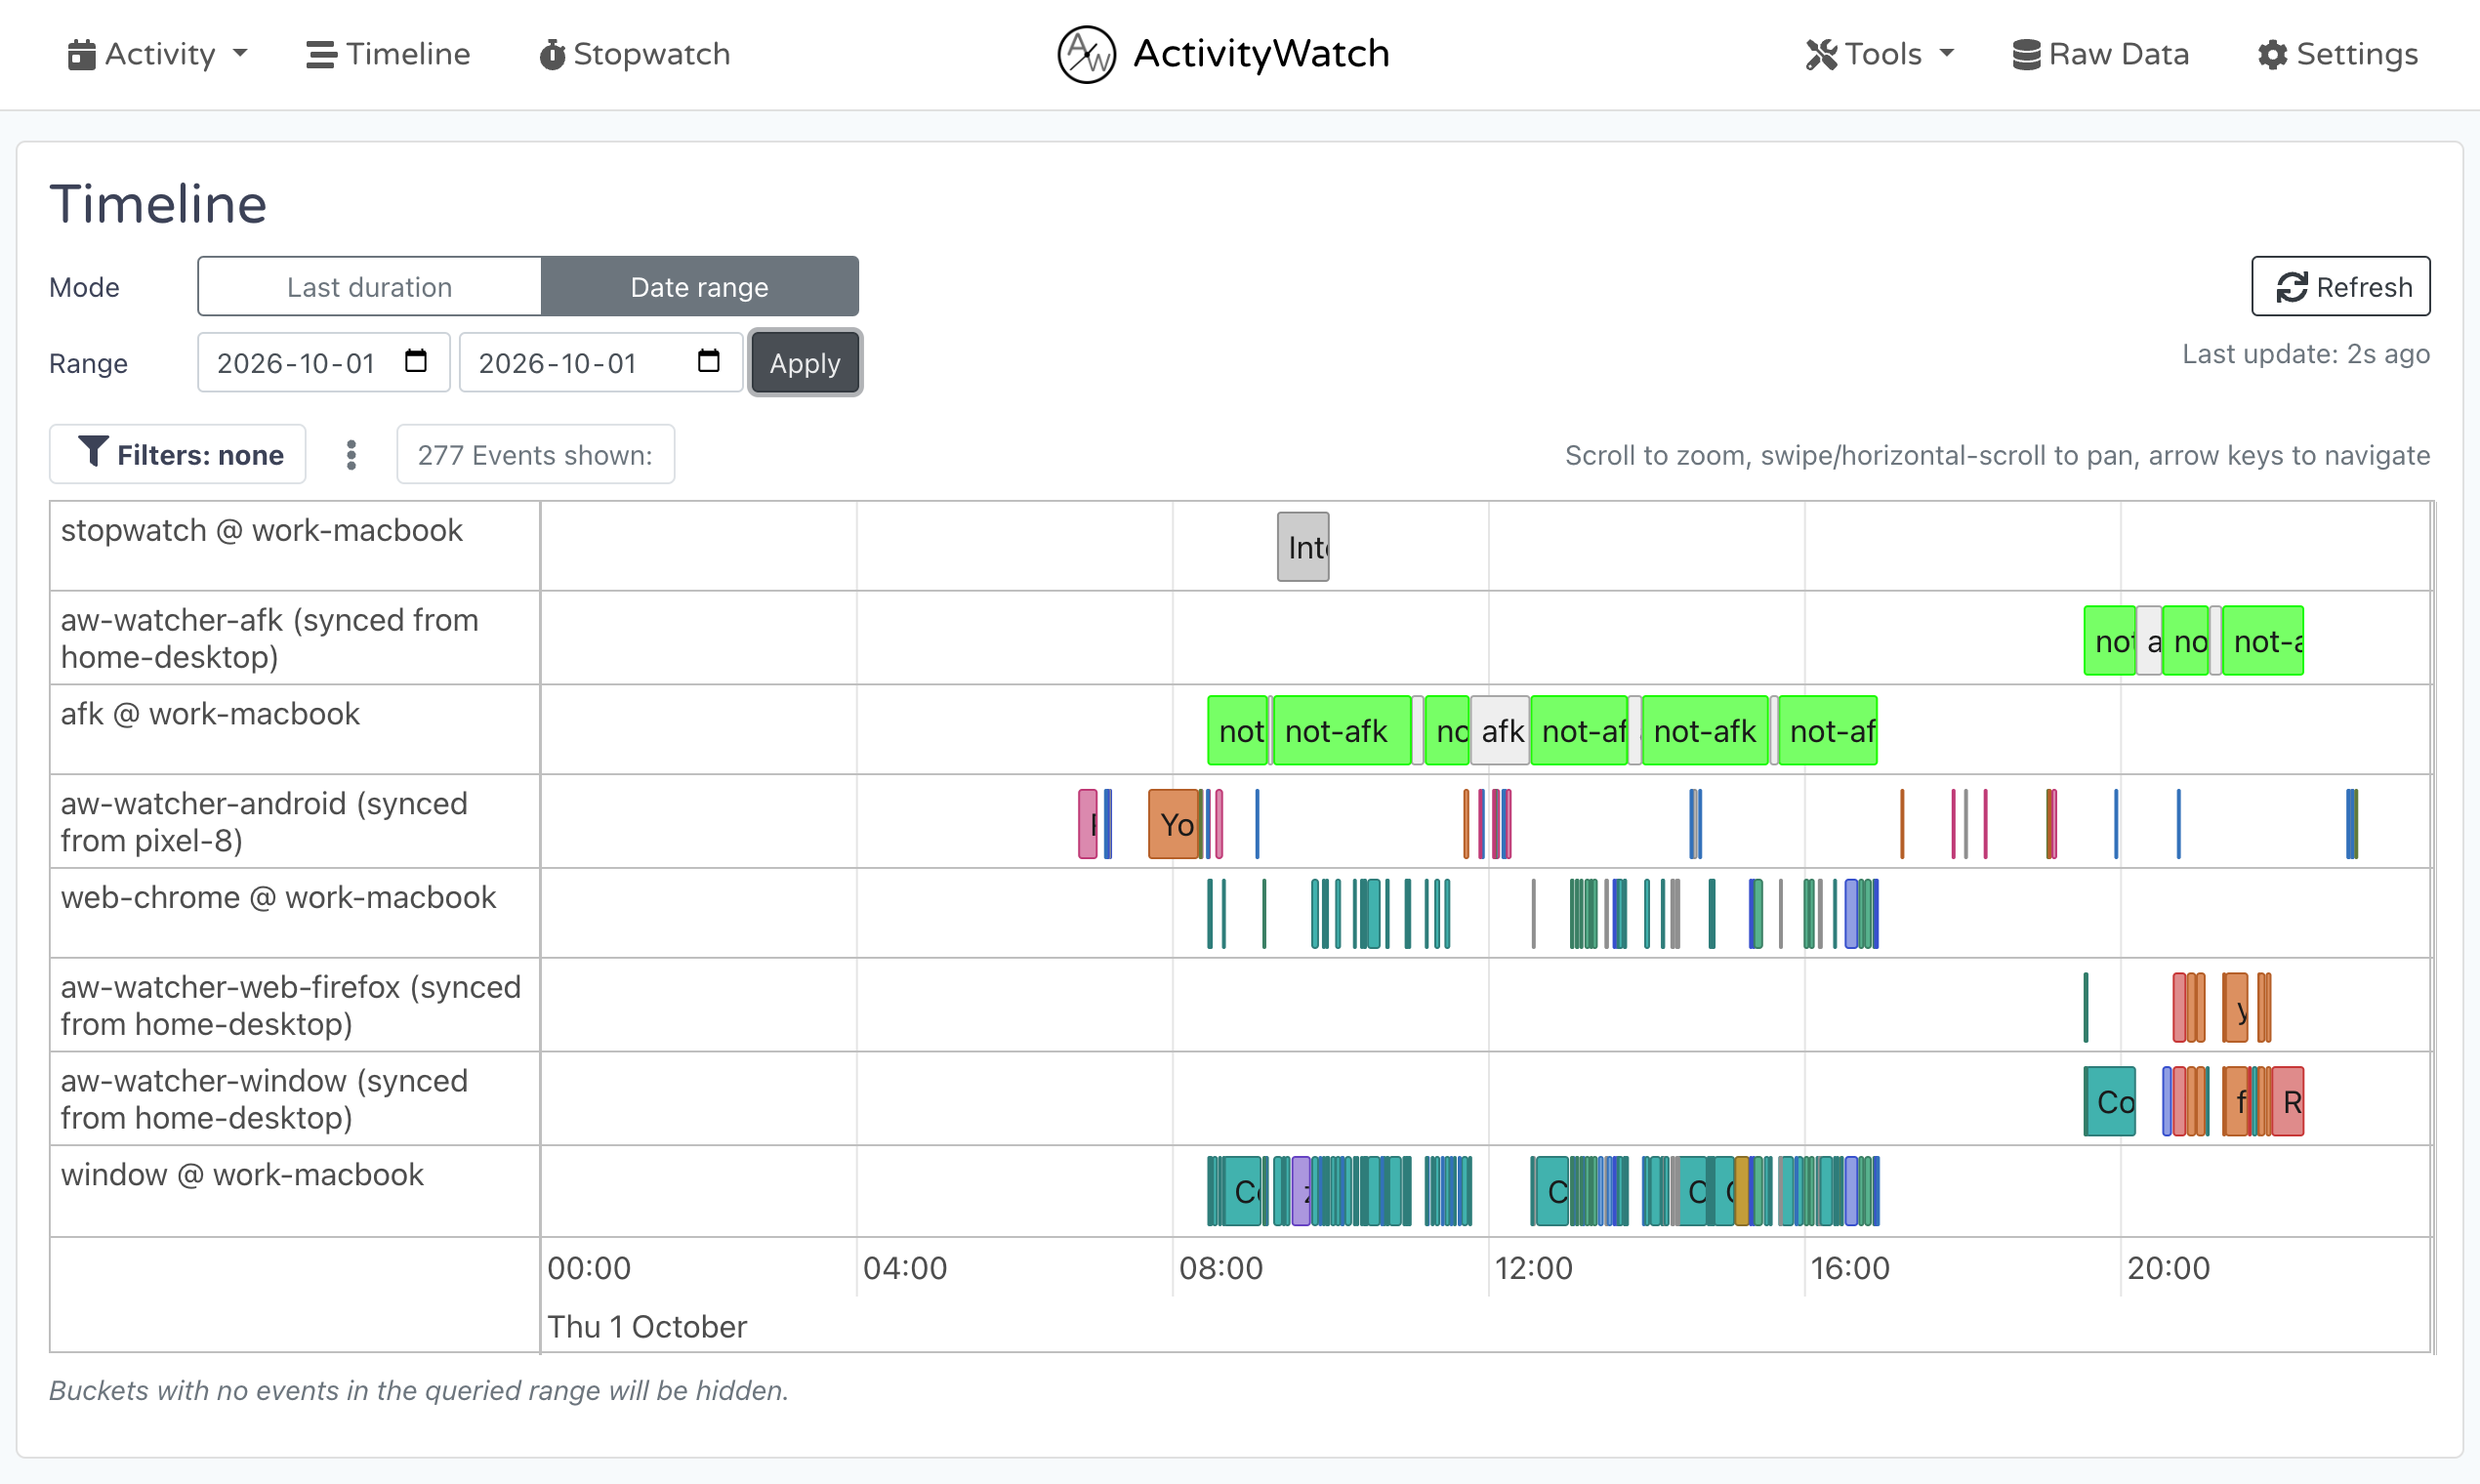The image size is (2480, 1484).
Task: Focus the start date input field
Action: [324, 363]
